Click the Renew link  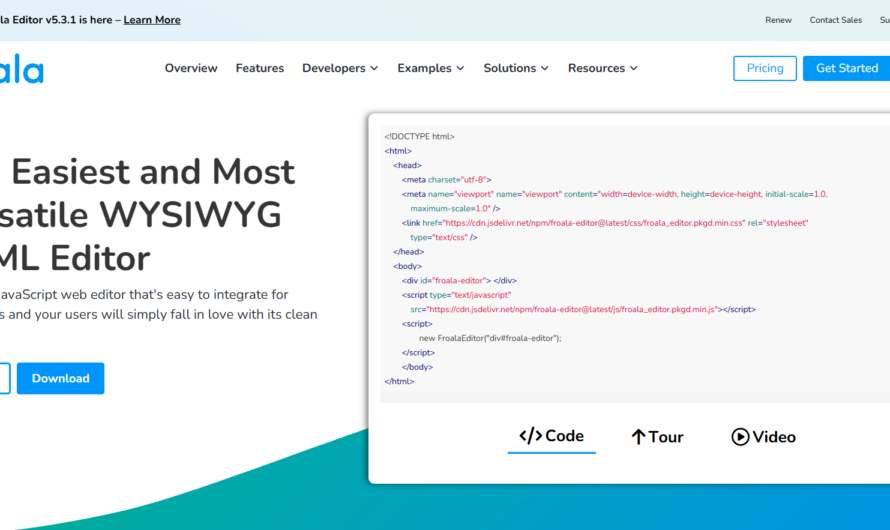pyautogui.click(x=778, y=20)
